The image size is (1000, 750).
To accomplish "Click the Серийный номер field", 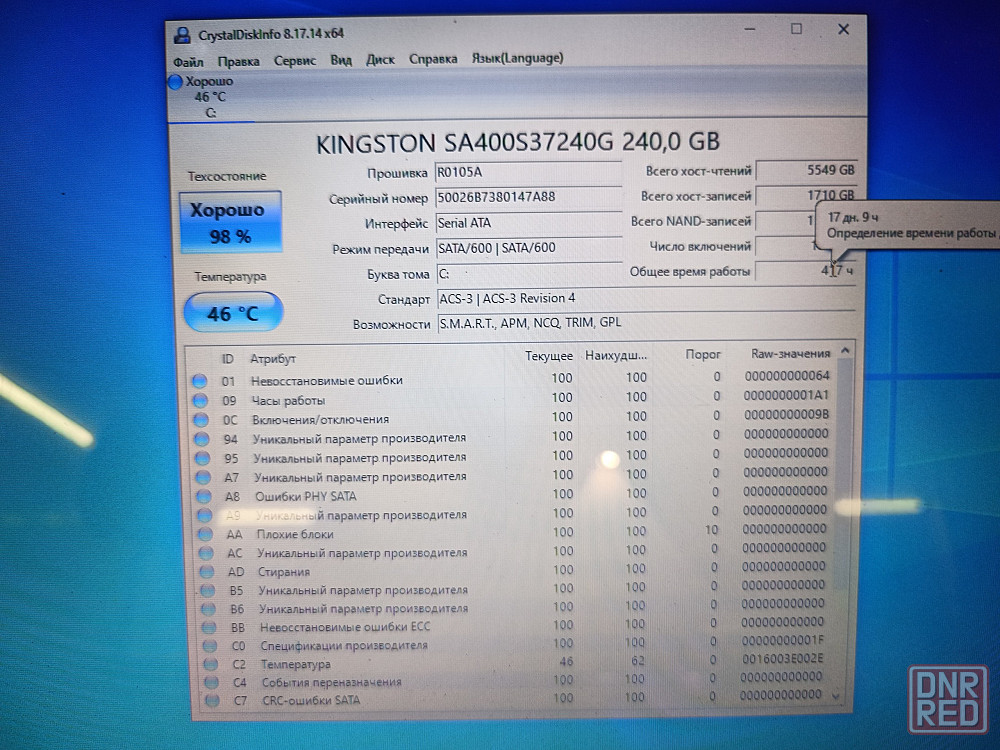I will tap(527, 198).
